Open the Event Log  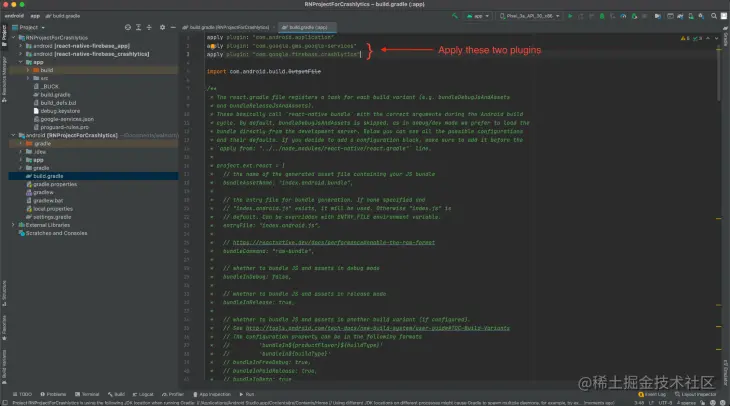(652, 394)
